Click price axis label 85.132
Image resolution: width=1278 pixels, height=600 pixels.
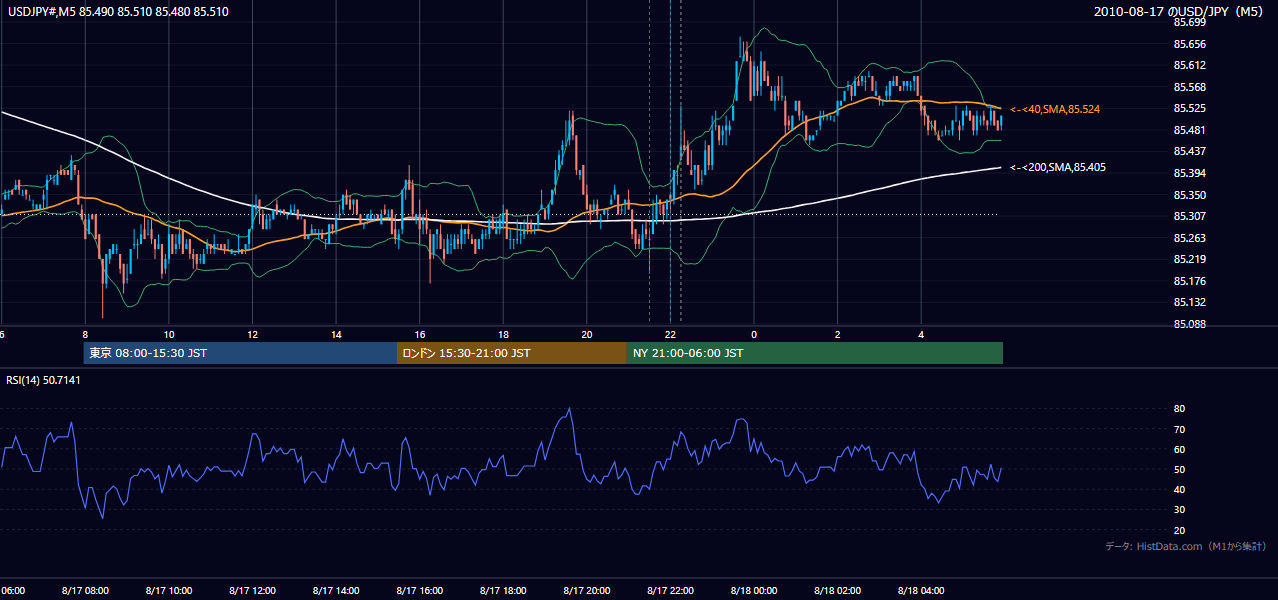[1189, 302]
